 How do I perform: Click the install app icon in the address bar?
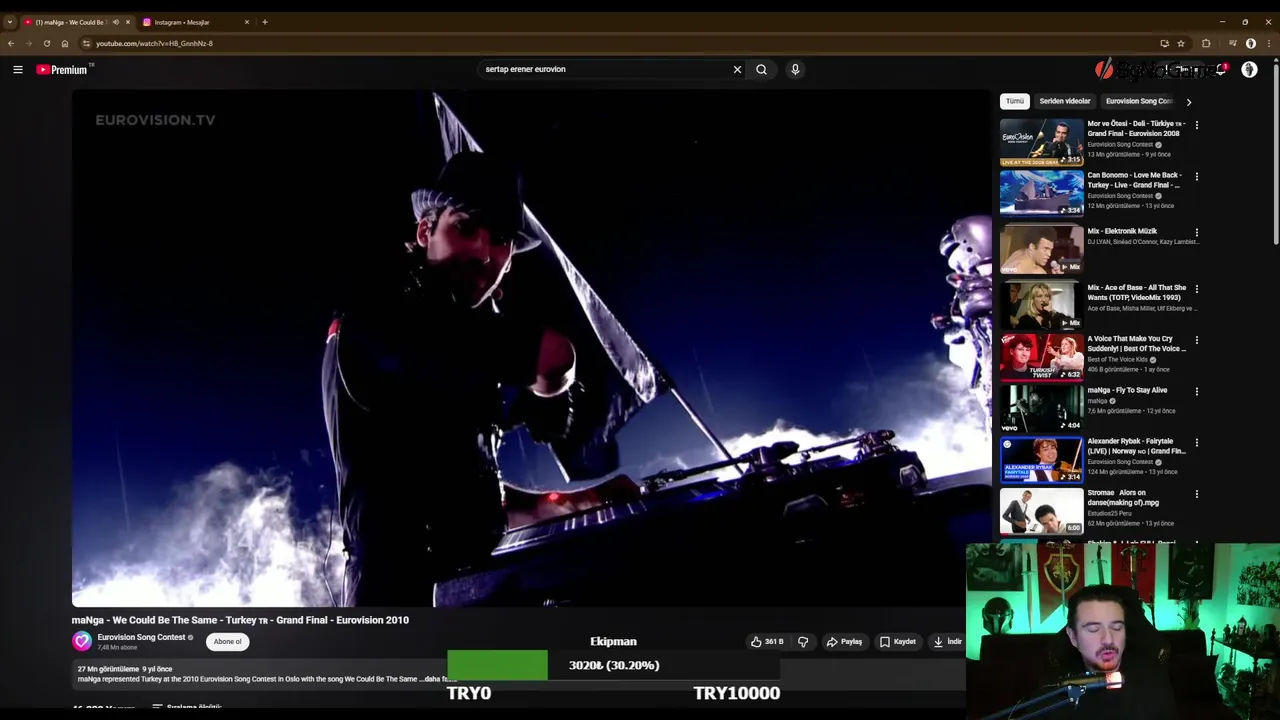click(1164, 43)
